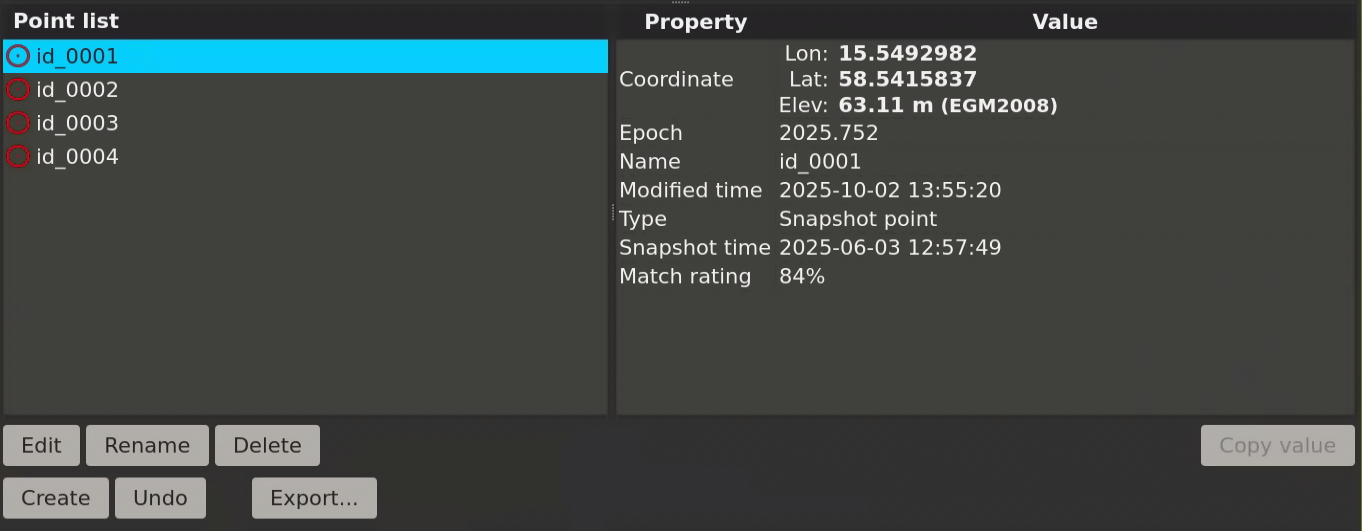This screenshot has width=1362, height=531.
Task: Select point id_0003 in the list
Action: (78, 123)
